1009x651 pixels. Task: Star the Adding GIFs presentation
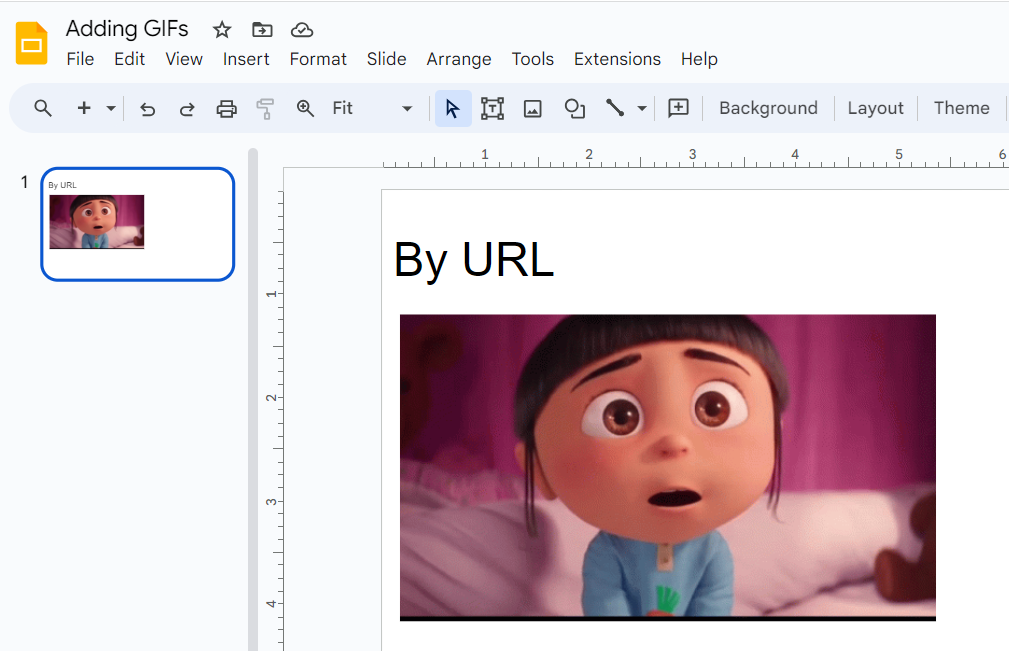(x=222, y=30)
